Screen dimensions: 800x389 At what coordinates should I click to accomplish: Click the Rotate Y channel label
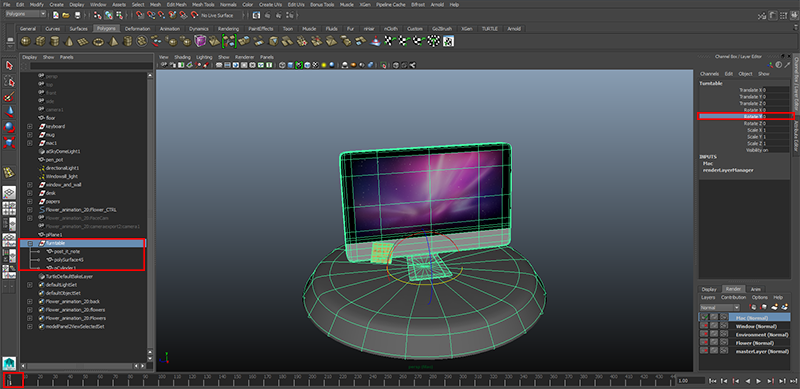[752, 117]
